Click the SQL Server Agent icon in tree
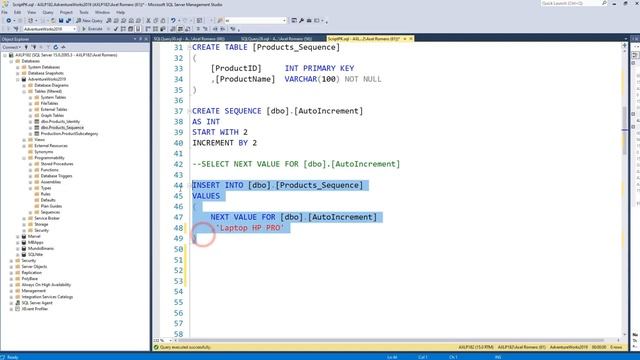The width and height of the screenshot is (640, 360). (x=18, y=303)
